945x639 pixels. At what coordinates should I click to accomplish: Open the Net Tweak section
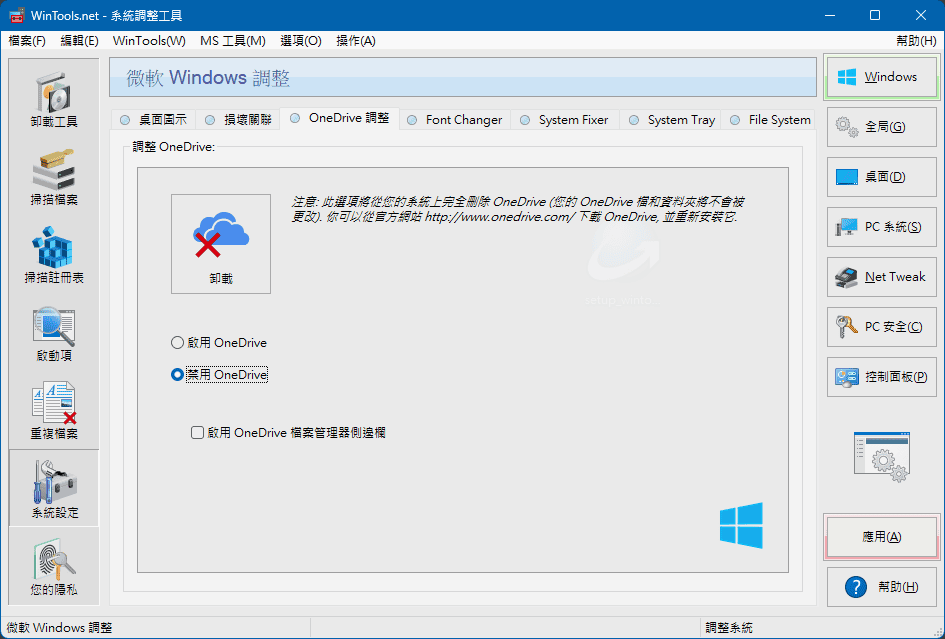pos(882,277)
